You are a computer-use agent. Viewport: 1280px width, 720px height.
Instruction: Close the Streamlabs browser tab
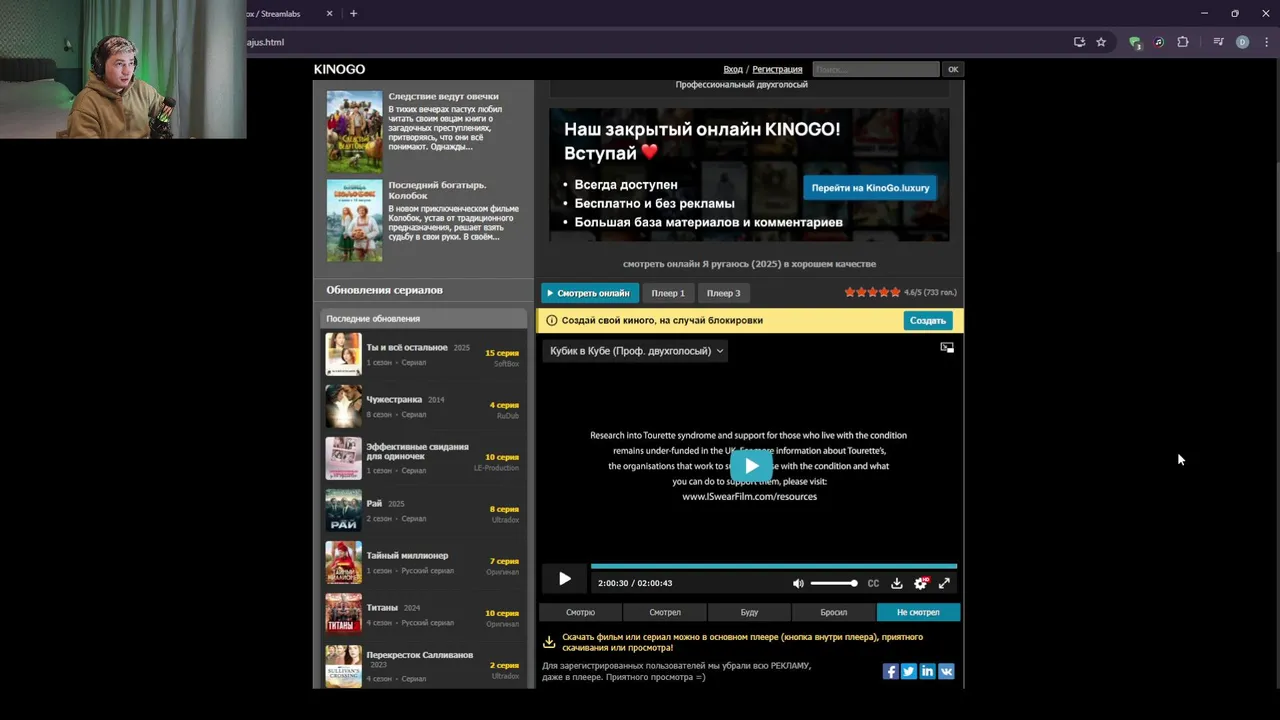coord(329,13)
